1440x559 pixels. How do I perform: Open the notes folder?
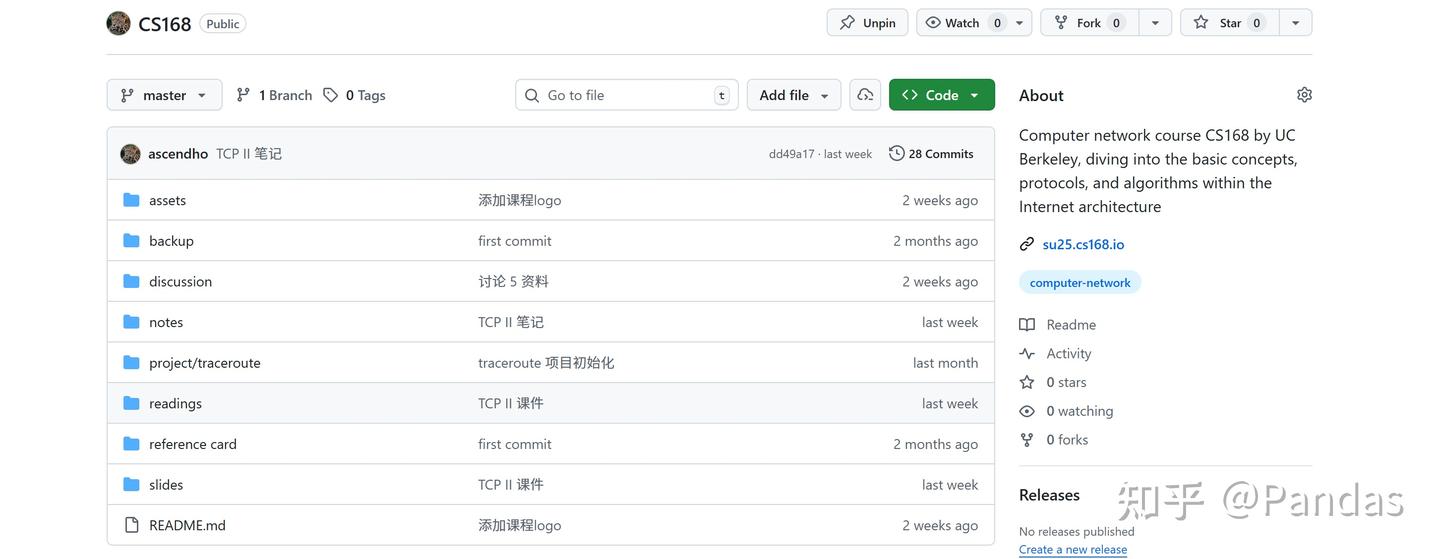[166, 322]
